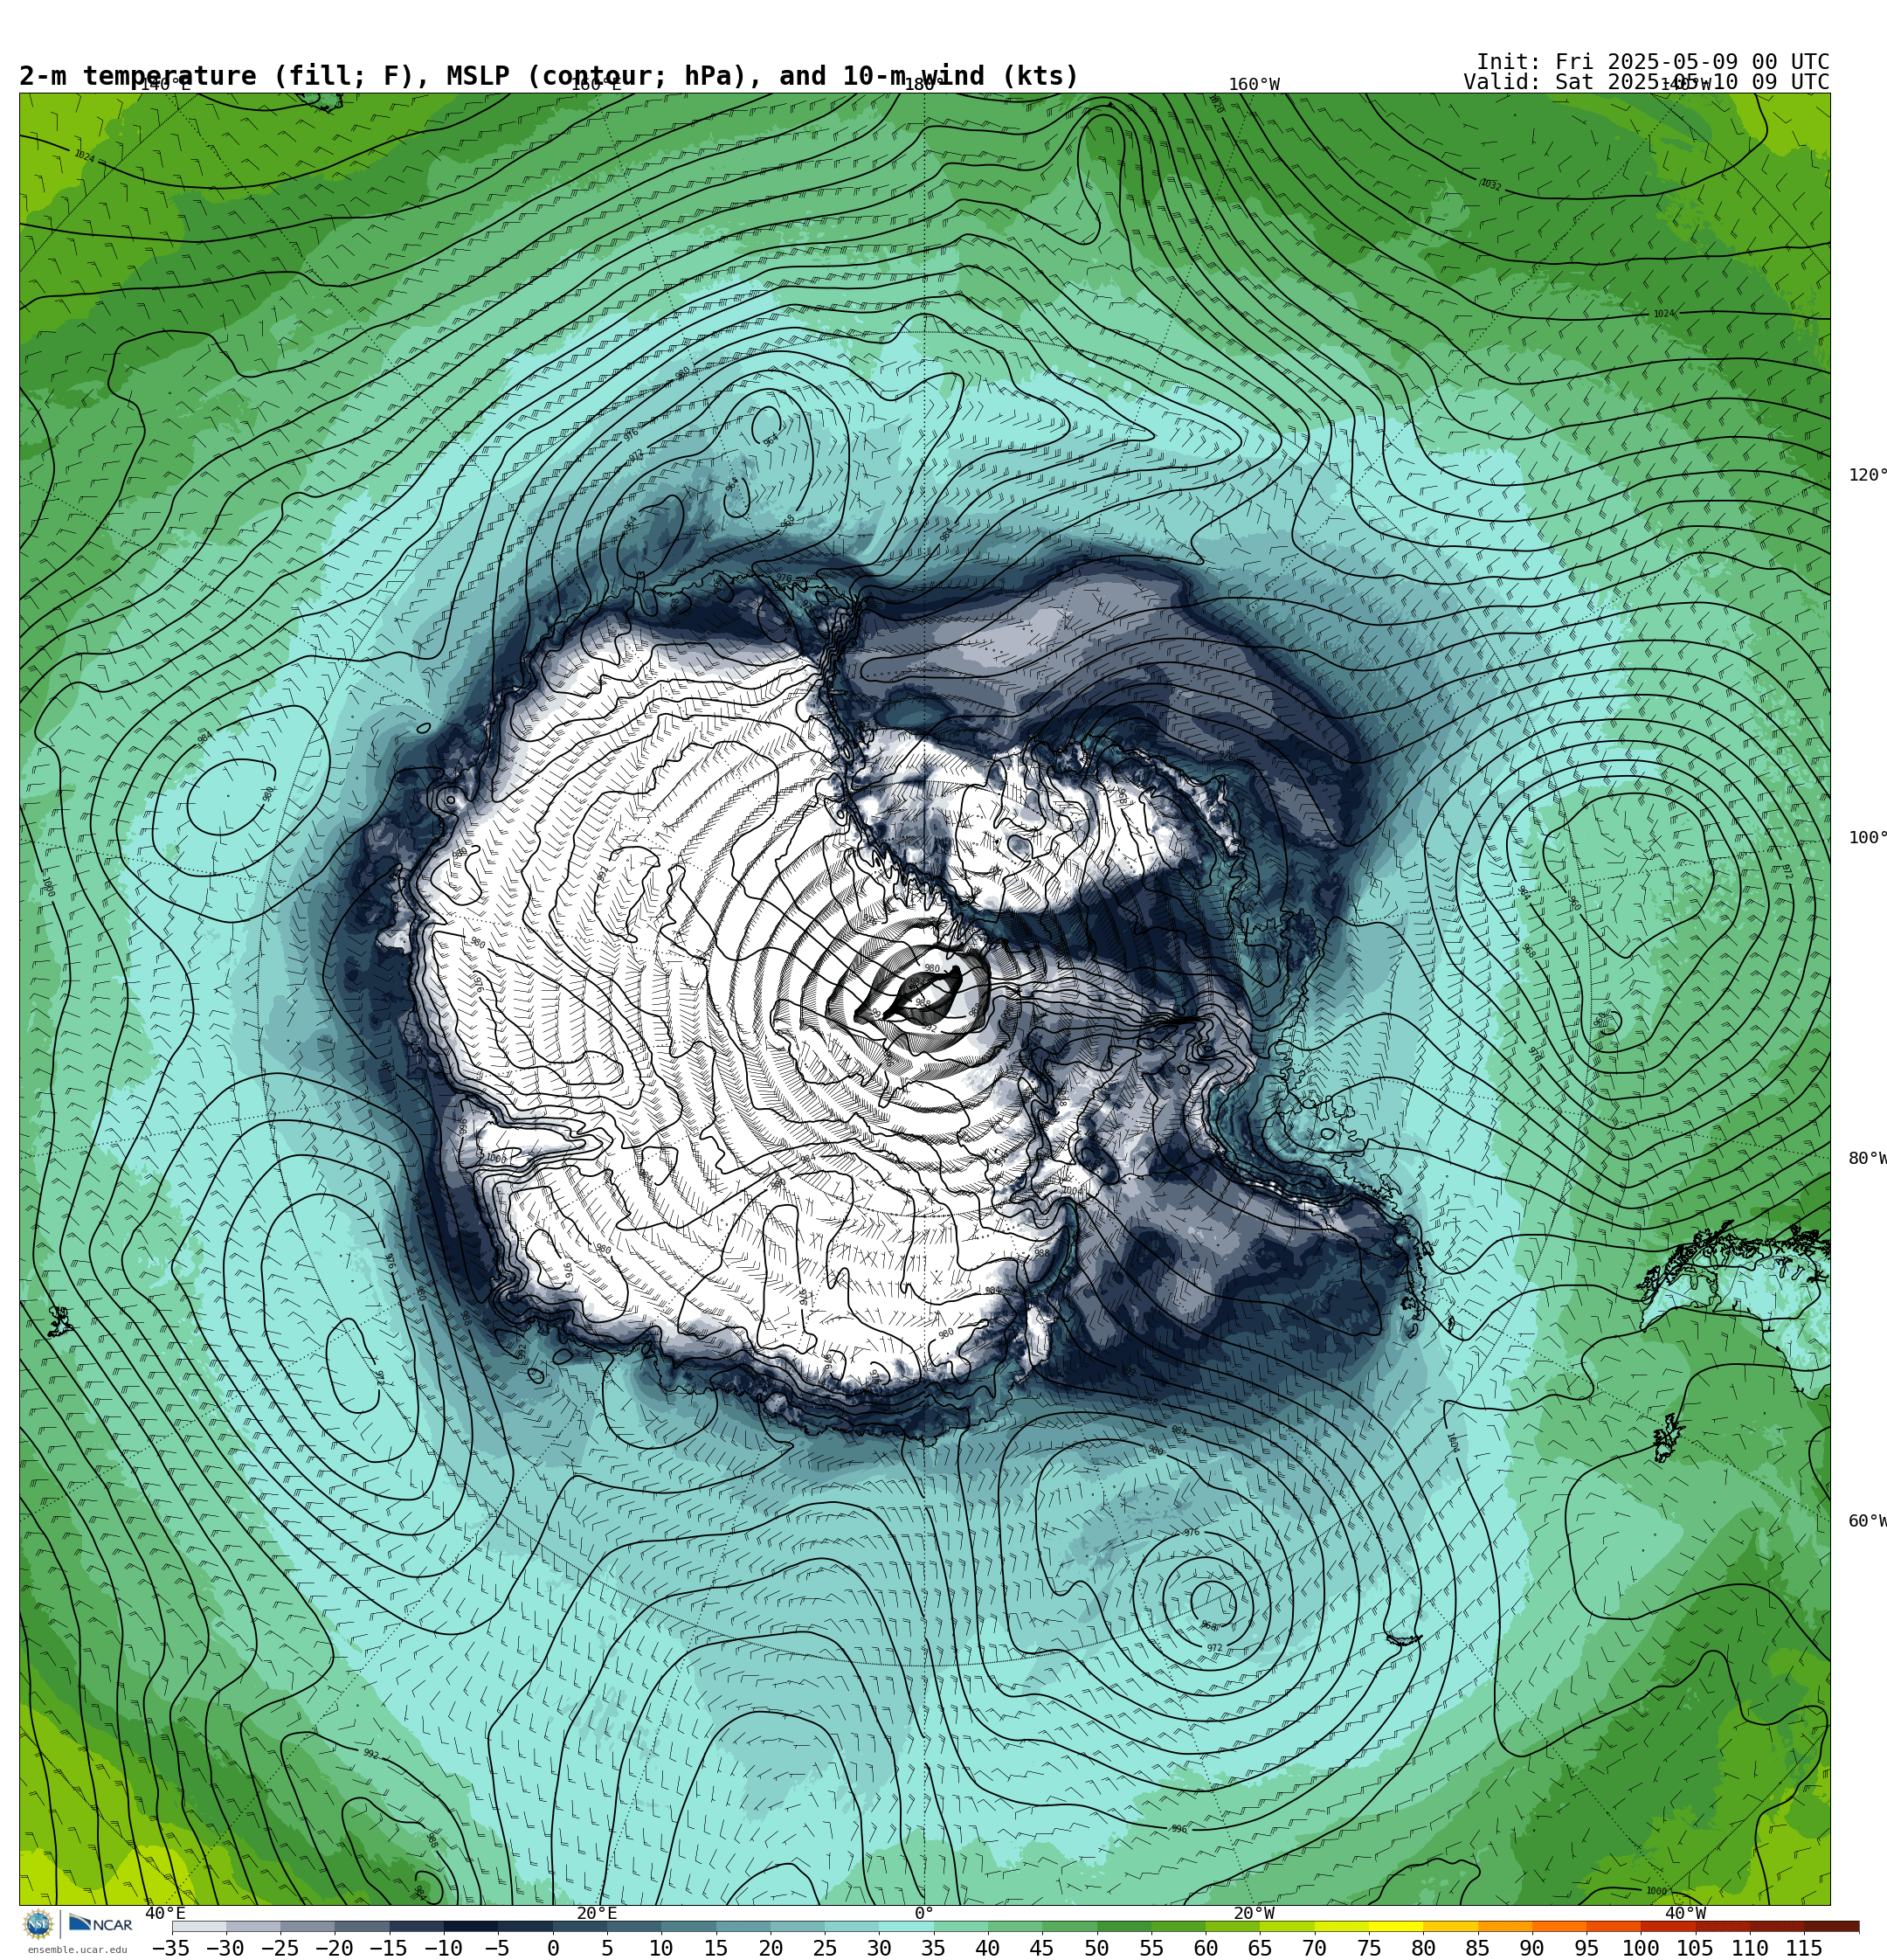Click the '50' colorbar tick label
The height and width of the screenshot is (1960, 1887).
pos(1096,1948)
